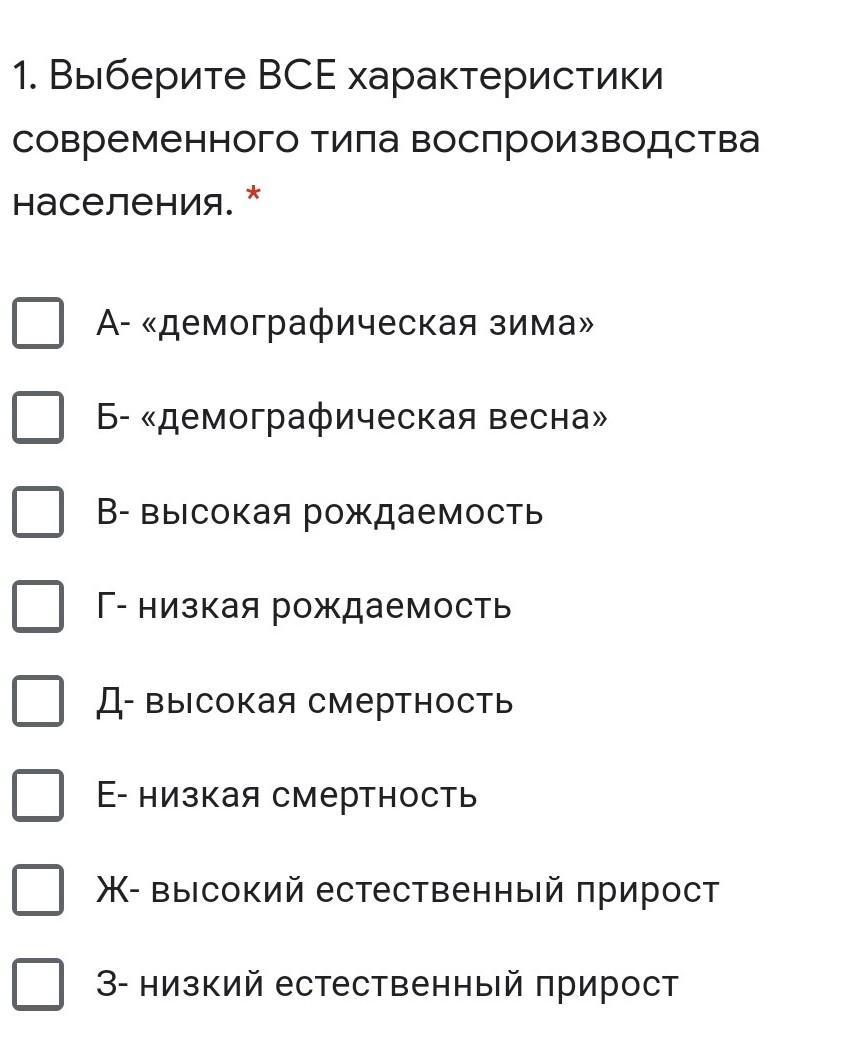864x1042 pixels.
Task: Check the box for А- «демографическая зима»
Action: pyautogui.click(x=38, y=324)
